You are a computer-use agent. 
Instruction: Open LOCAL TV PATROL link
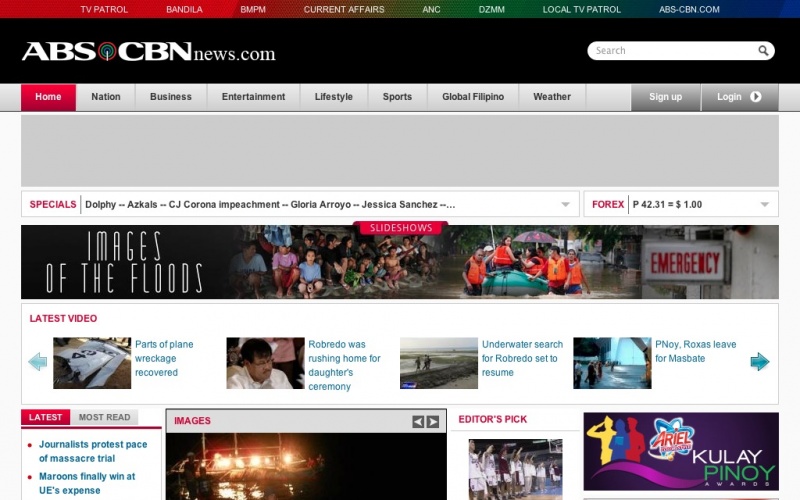(582, 9)
